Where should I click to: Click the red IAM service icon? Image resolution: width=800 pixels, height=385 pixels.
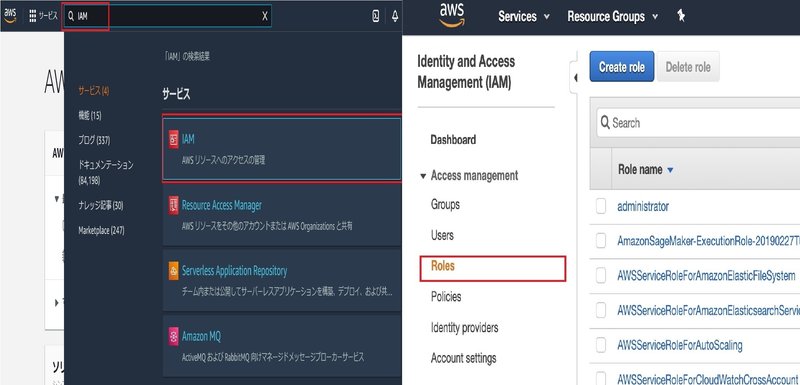point(173,140)
